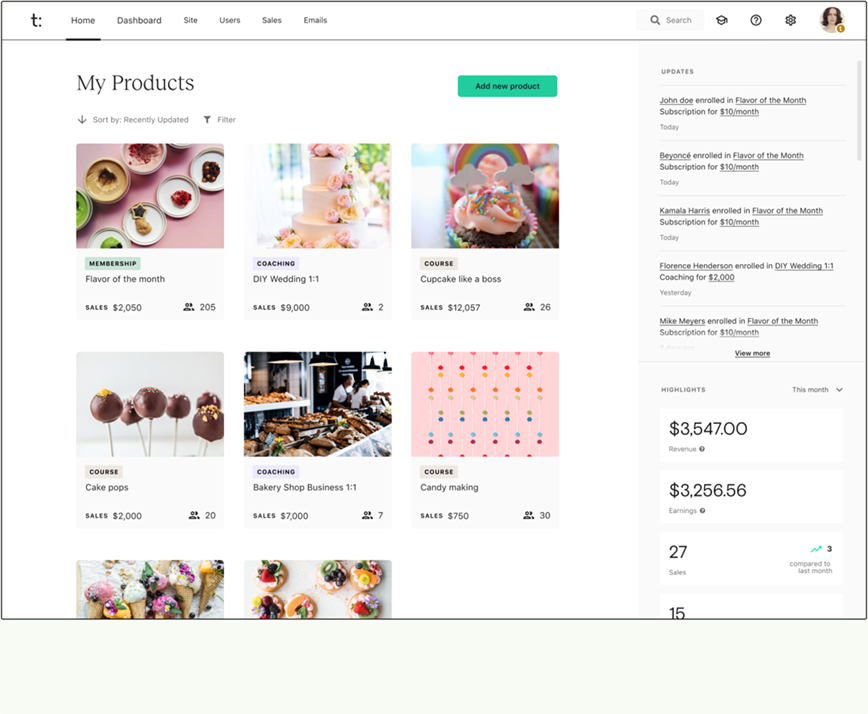Open the Site tab
Image resolution: width=868 pixels, height=714 pixels.
[190, 20]
